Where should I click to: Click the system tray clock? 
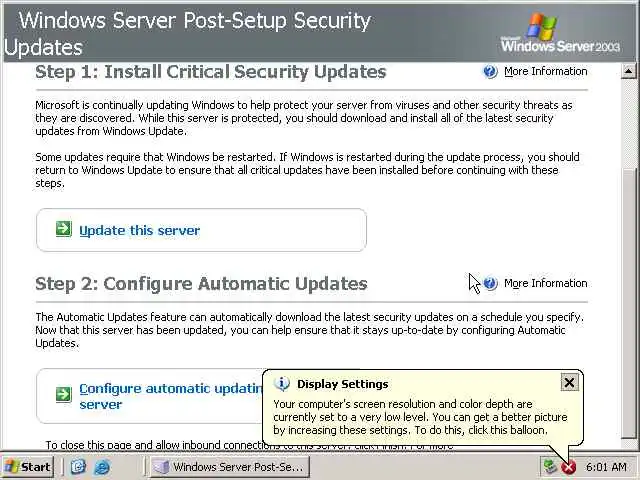[607, 467]
